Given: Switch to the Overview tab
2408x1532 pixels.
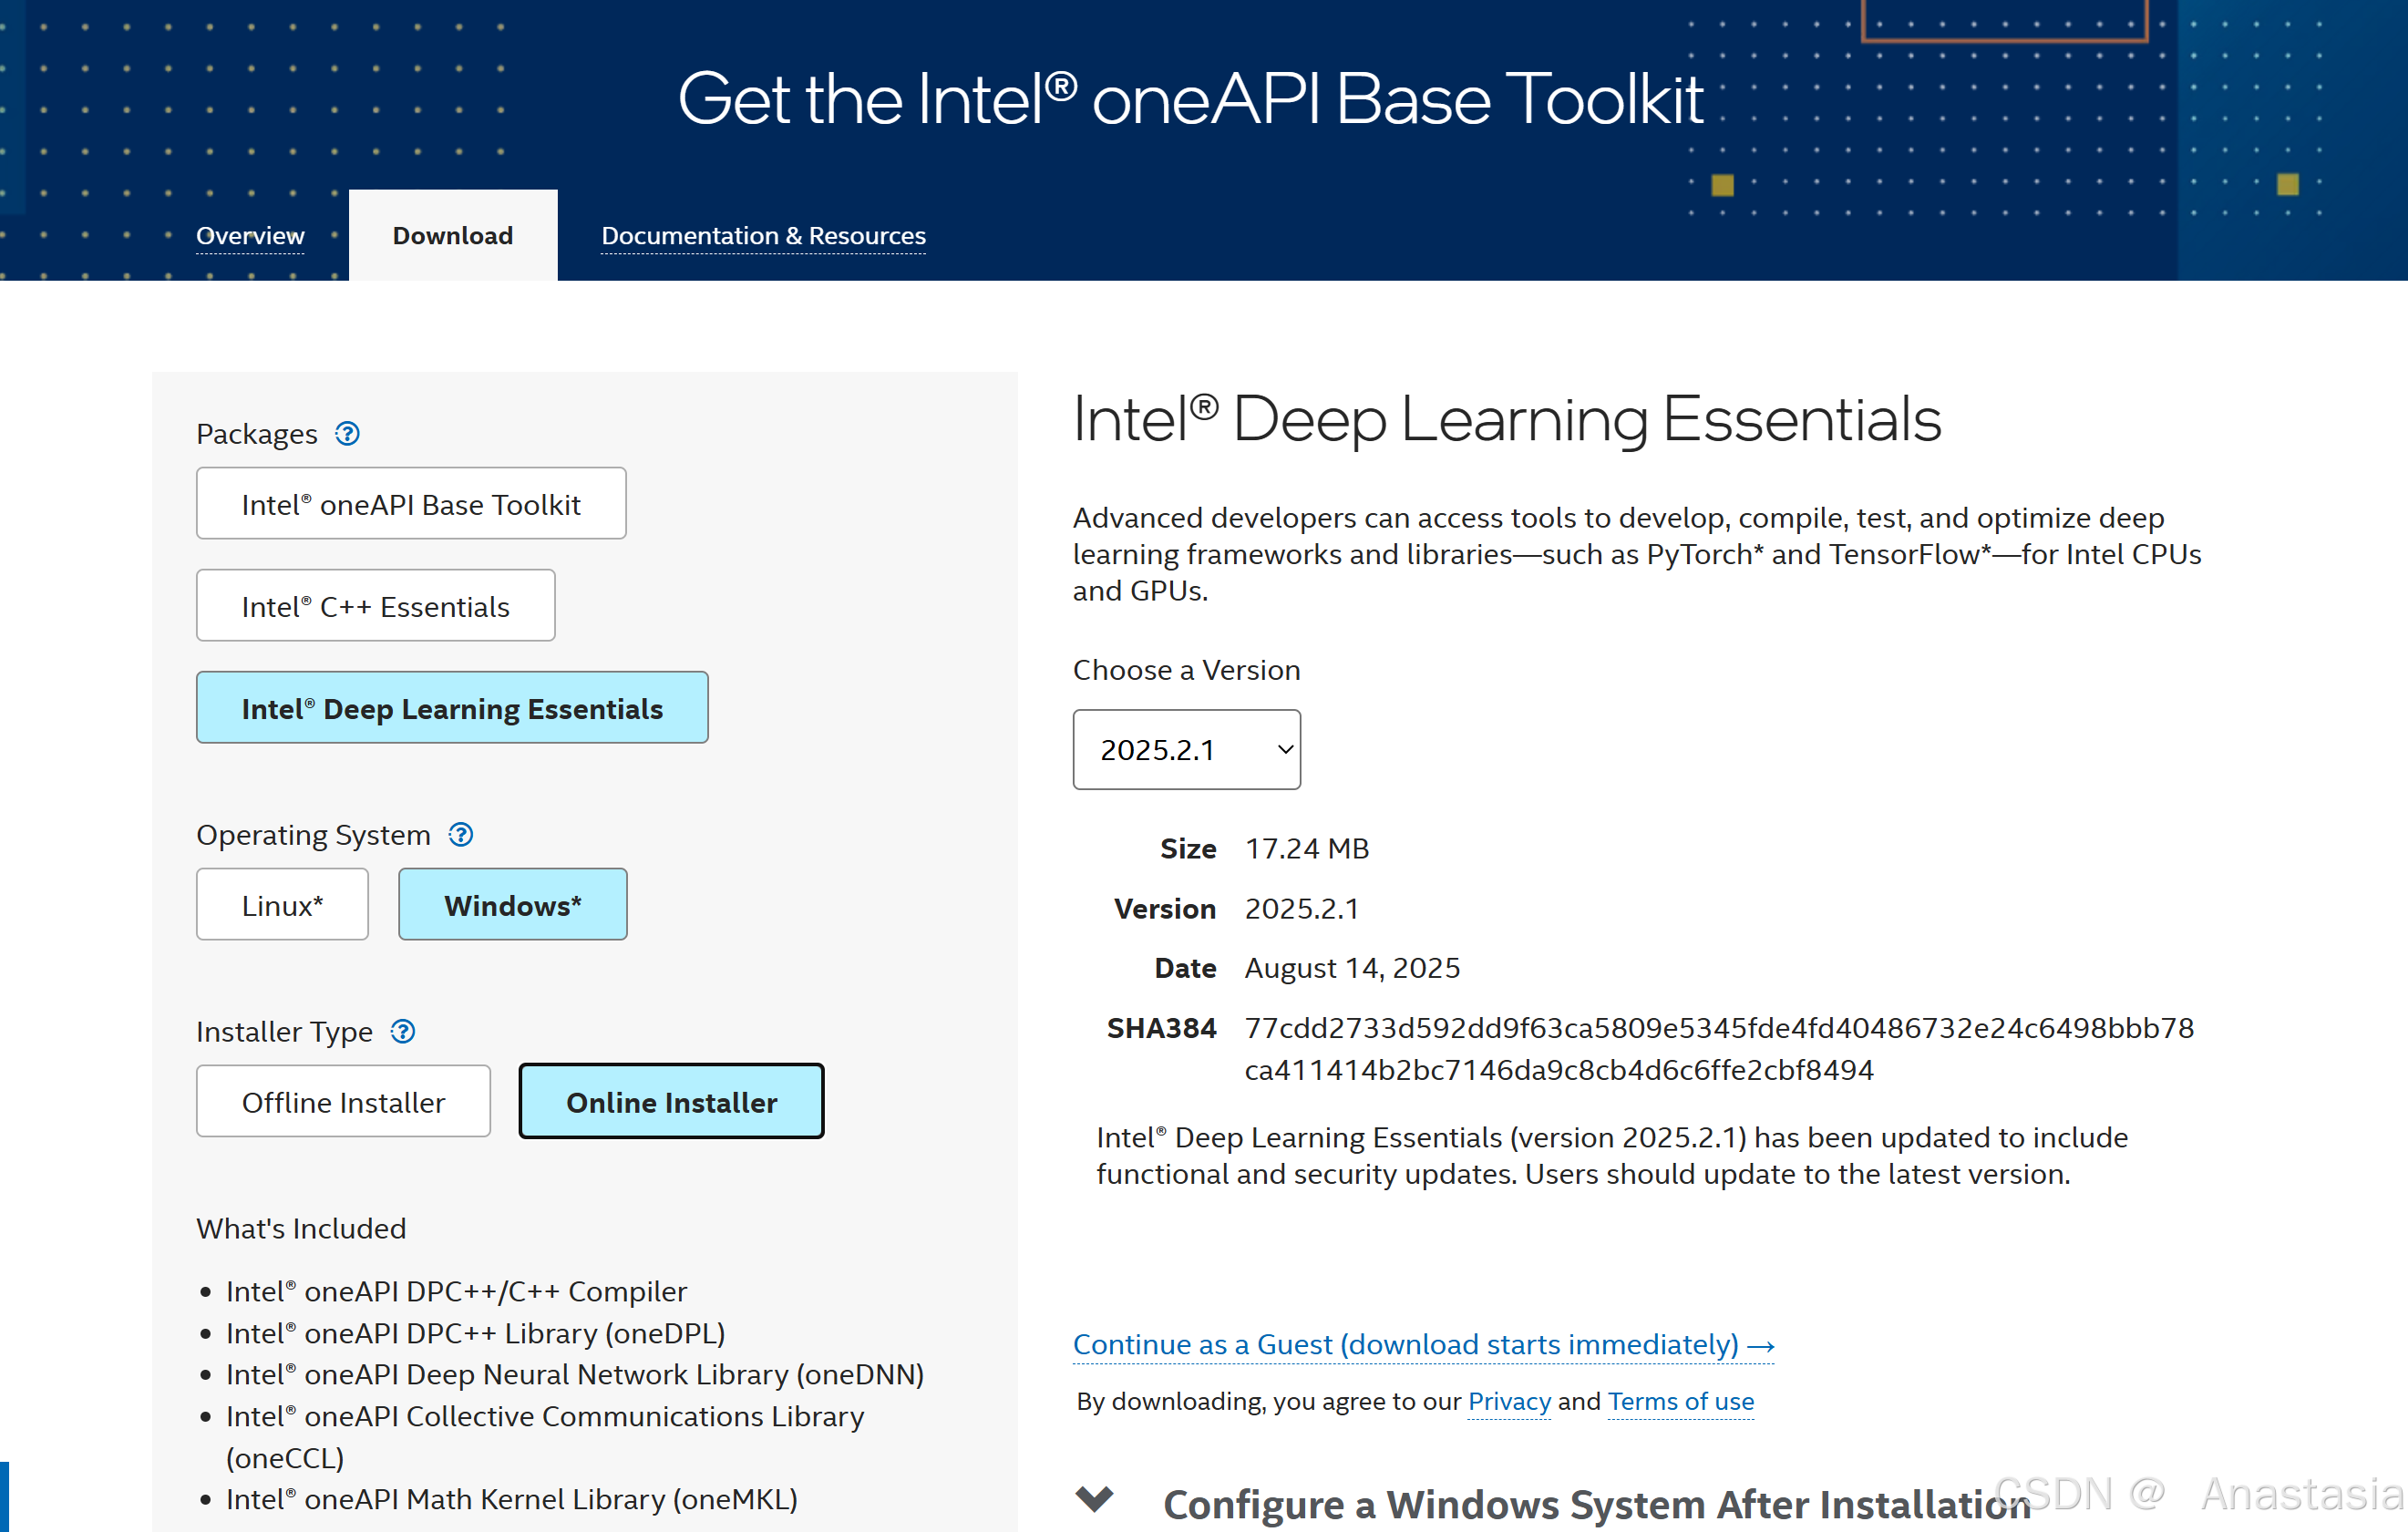Looking at the screenshot, I should [x=250, y=236].
